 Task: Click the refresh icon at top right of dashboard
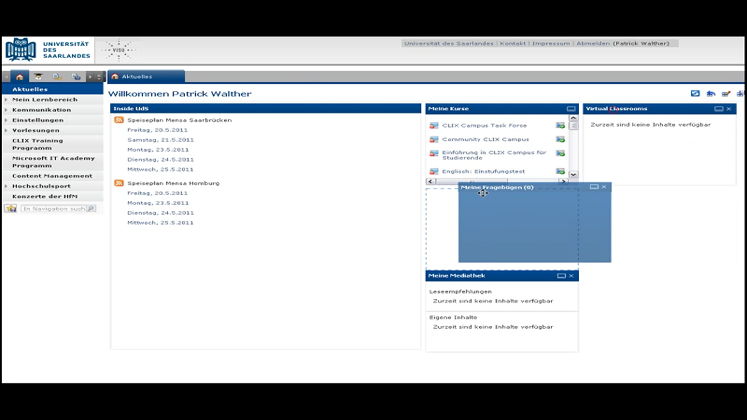695,94
